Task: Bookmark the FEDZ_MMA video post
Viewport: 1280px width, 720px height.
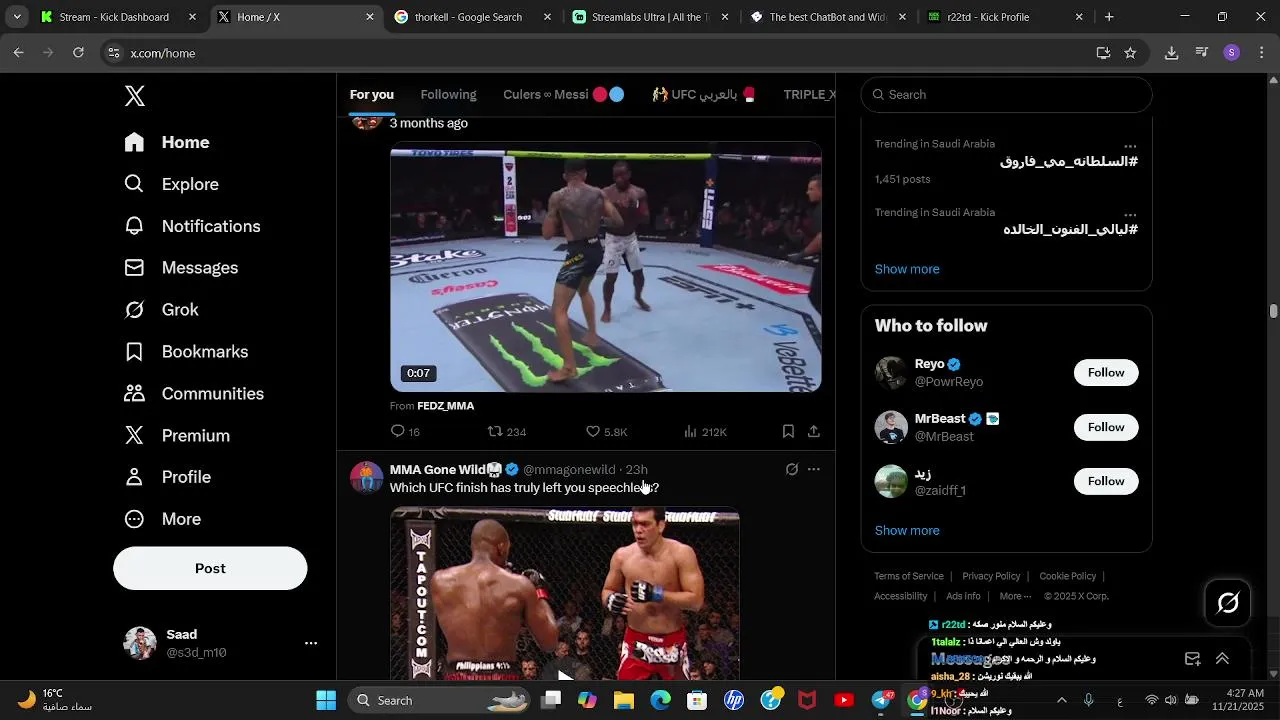Action: point(788,431)
